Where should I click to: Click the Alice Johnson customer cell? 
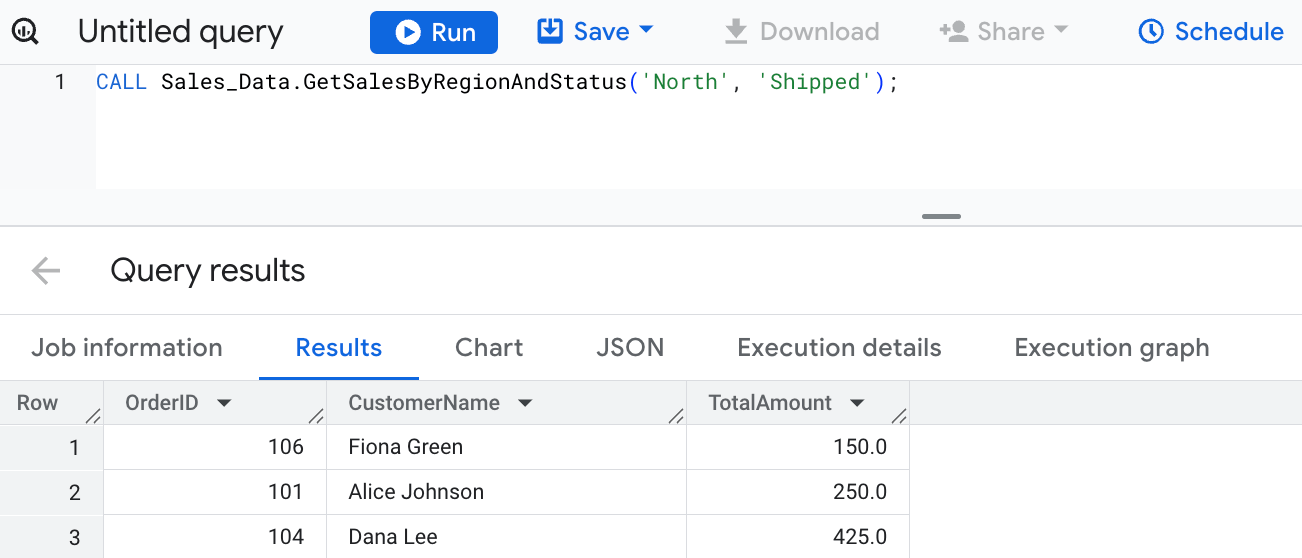506,492
